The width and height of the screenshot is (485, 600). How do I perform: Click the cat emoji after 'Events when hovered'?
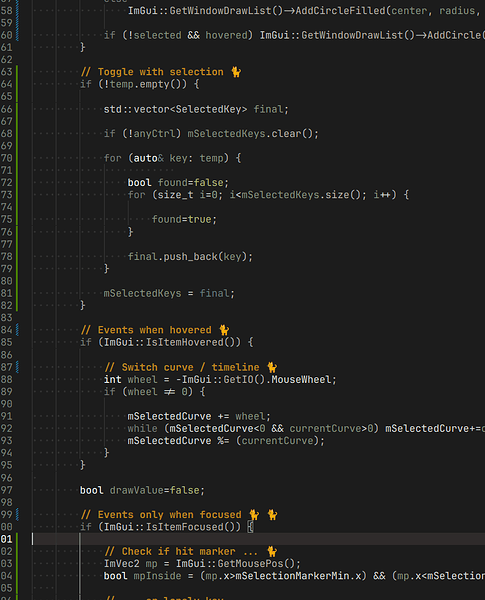(224, 330)
